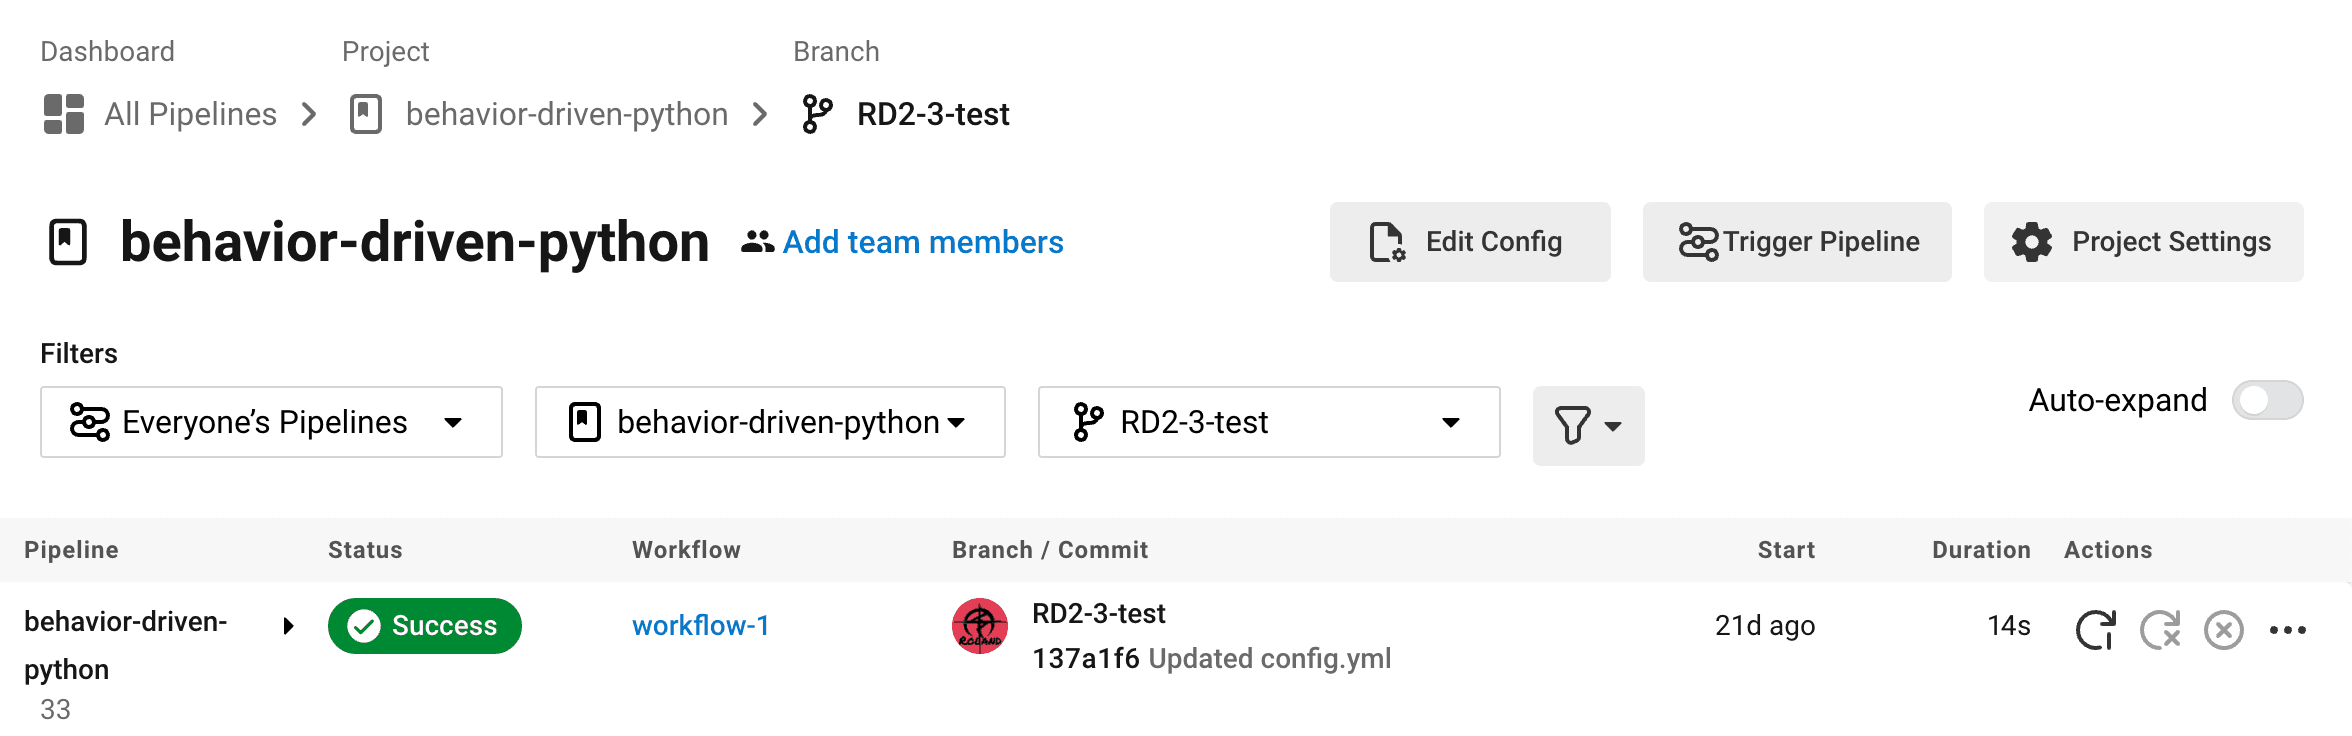
Task: Click the rerun workflow icon
Action: [x=2095, y=630]
